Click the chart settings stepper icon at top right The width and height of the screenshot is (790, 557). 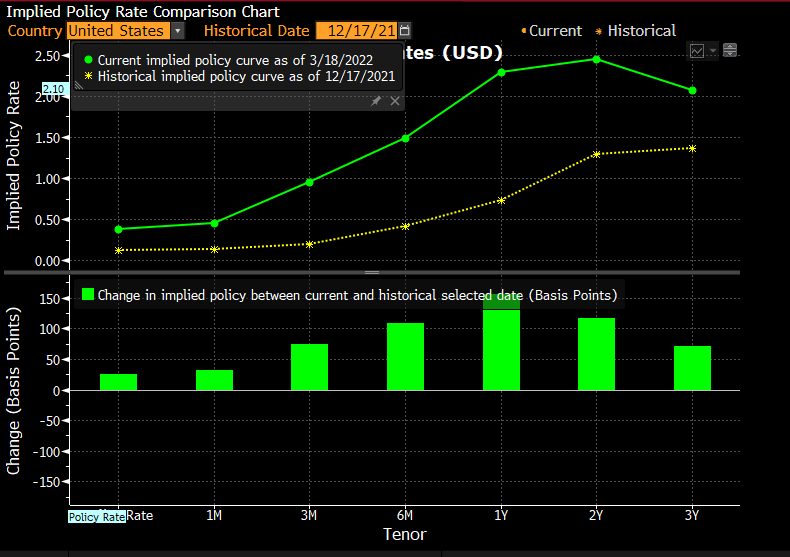(731, 51)
